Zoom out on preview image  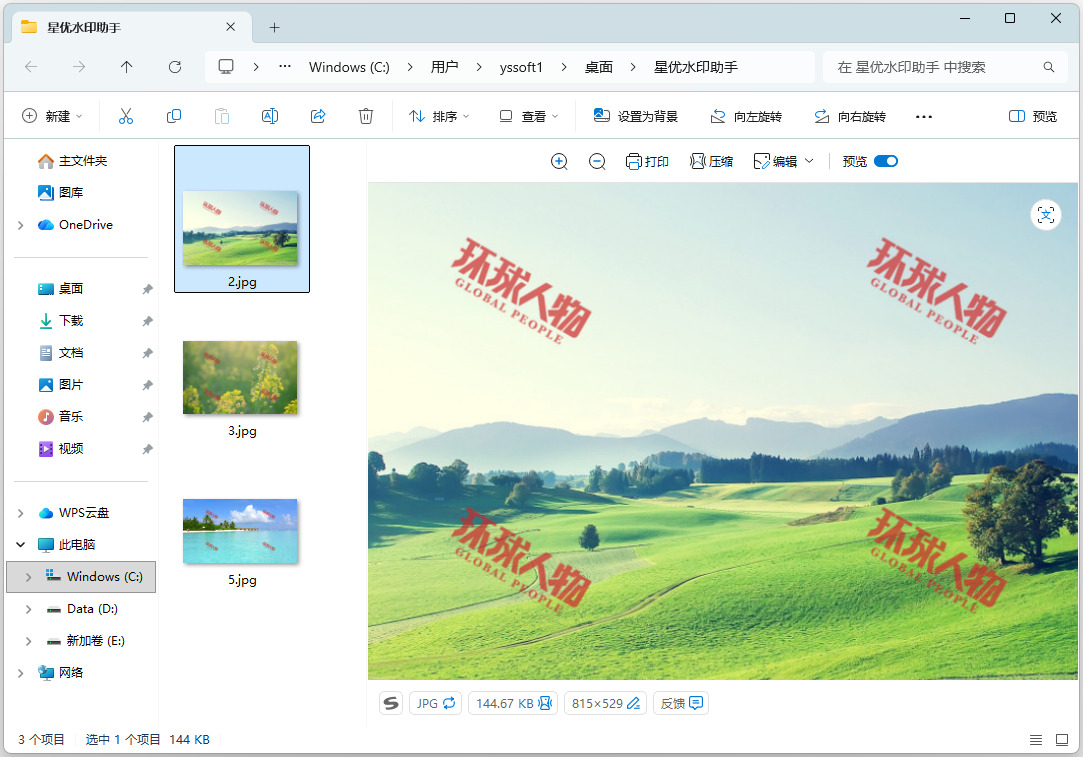[597, 162]
